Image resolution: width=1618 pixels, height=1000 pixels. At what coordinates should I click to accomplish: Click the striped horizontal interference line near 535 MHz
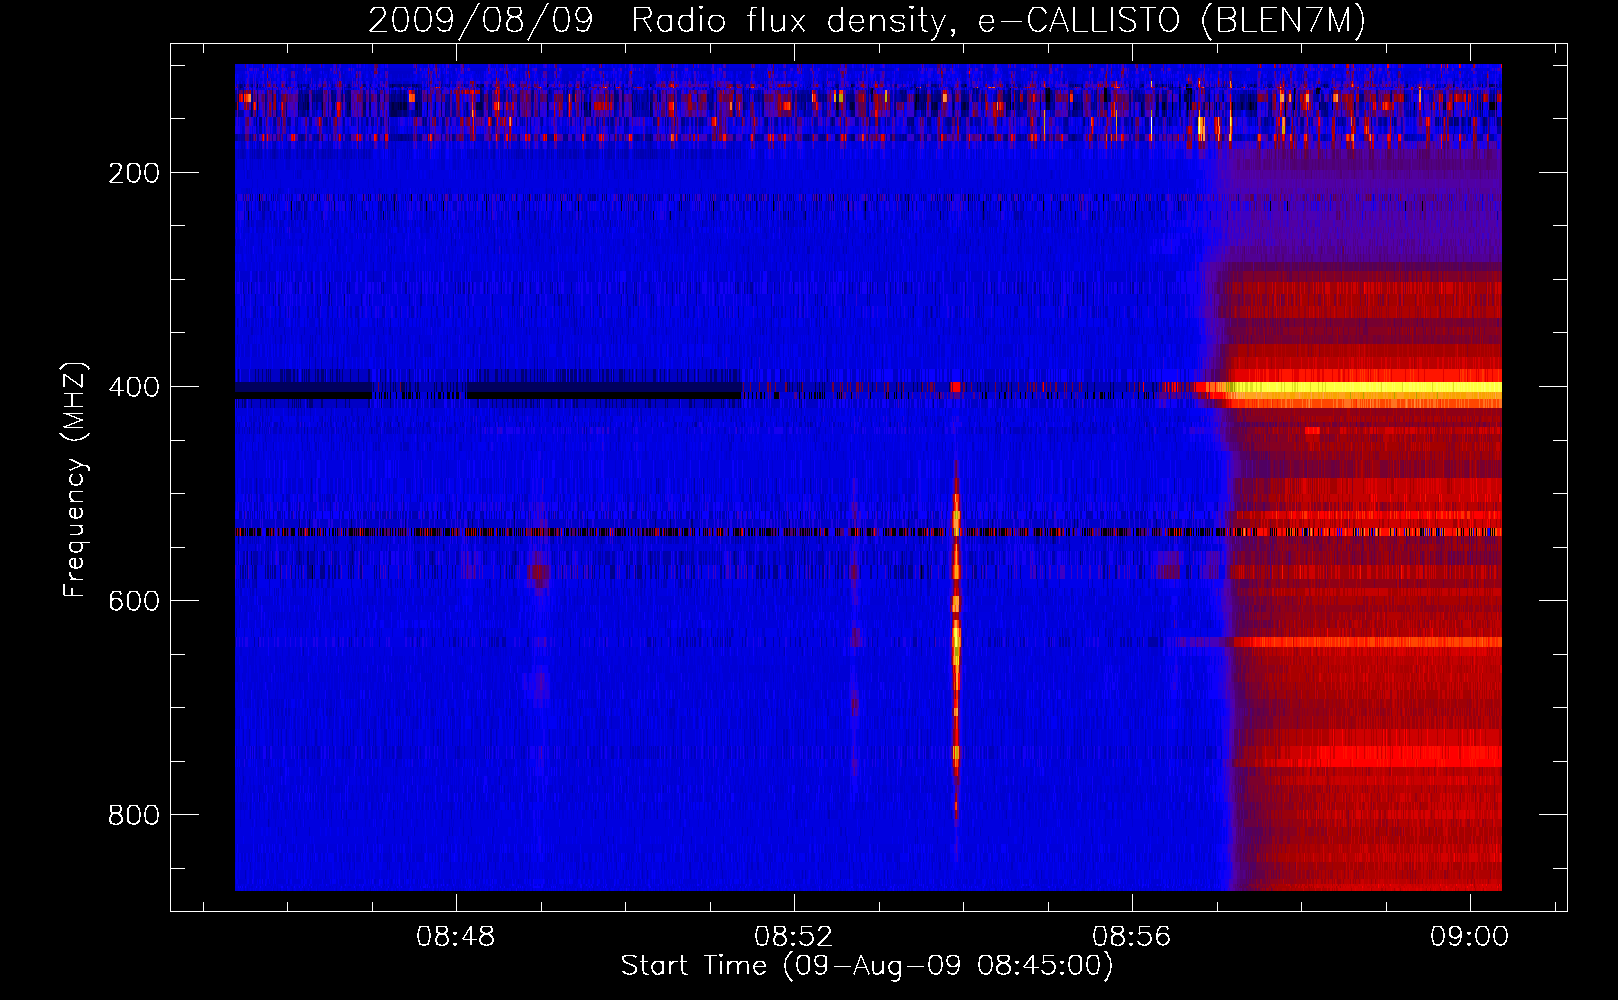(x=868, y=532)
